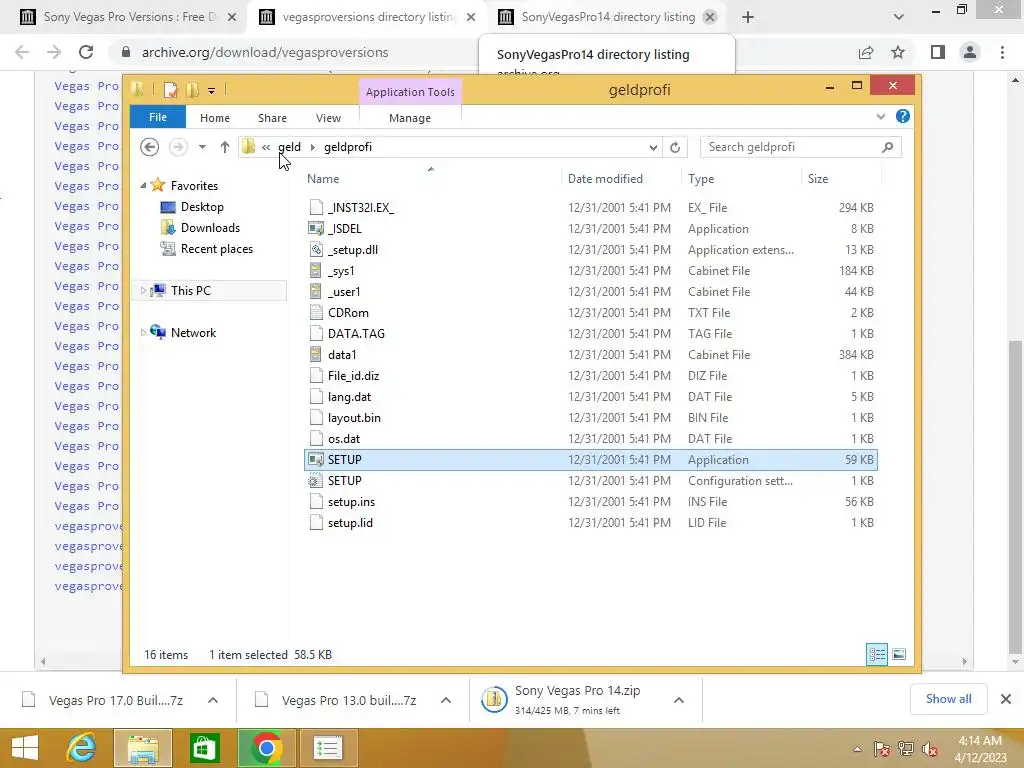The width and height of the screenshot is (1024, 768).
Task: Open Explorer Help question mark
Action: point(903,116)
